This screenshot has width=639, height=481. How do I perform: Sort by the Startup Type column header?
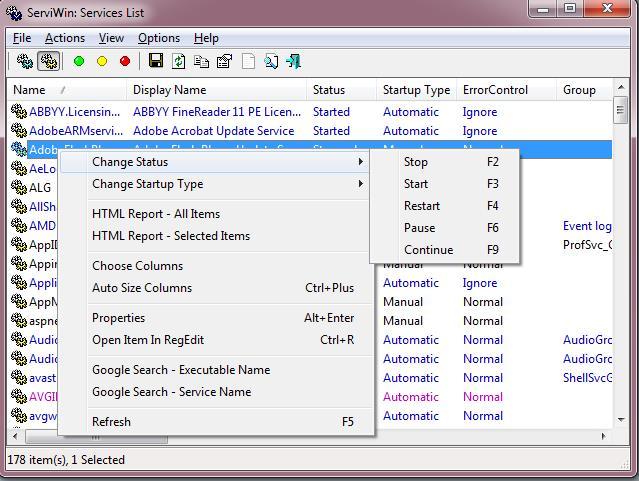click(416, 90)
